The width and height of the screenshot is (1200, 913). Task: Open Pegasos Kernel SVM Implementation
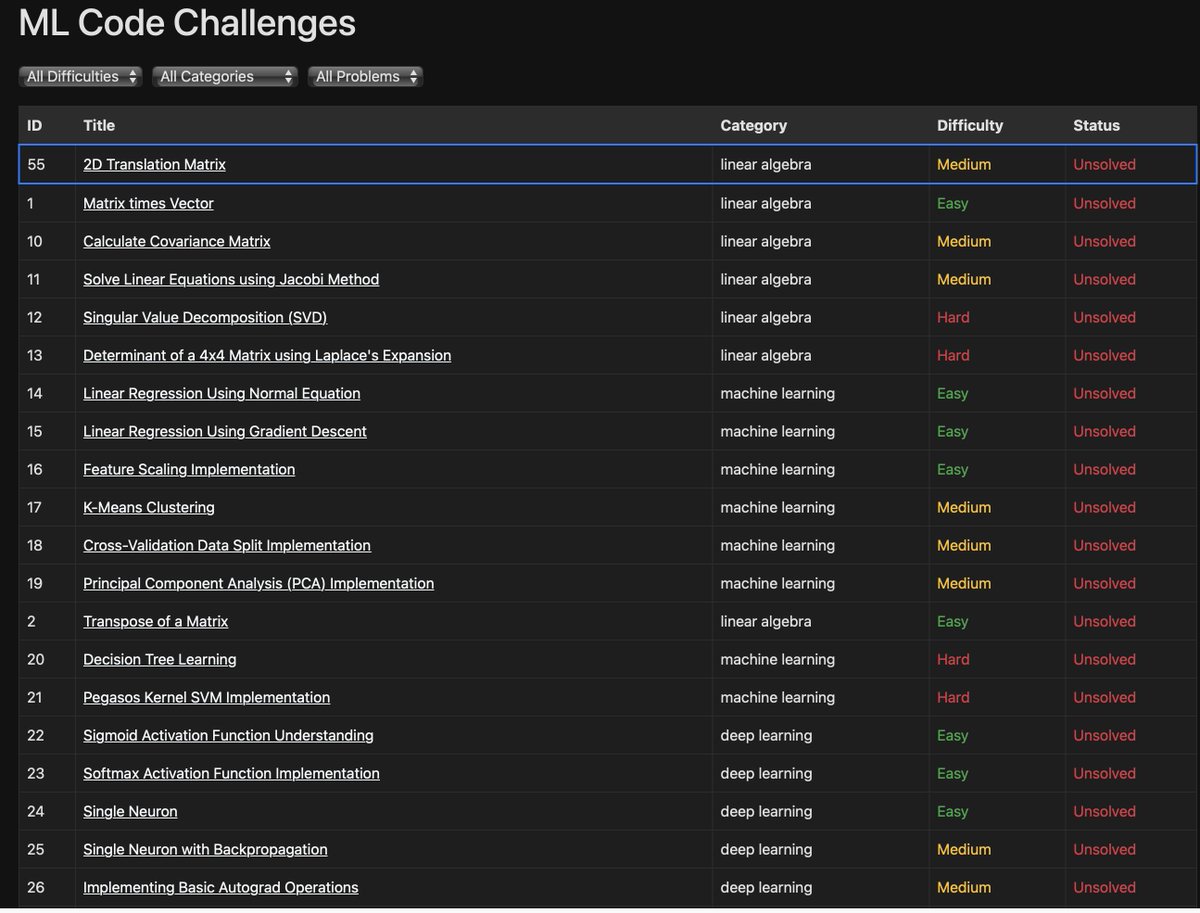206,697
